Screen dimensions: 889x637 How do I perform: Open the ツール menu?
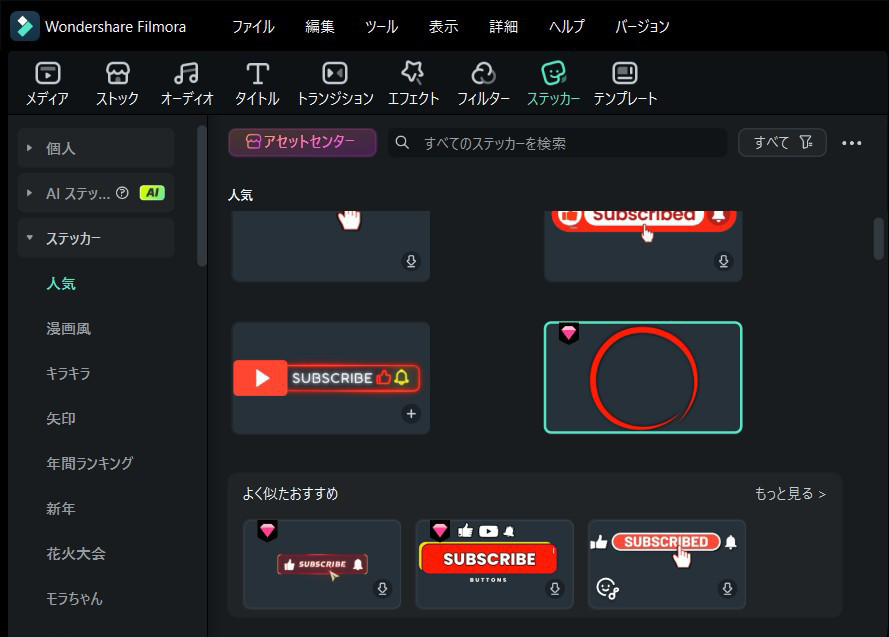click(381, 27)
